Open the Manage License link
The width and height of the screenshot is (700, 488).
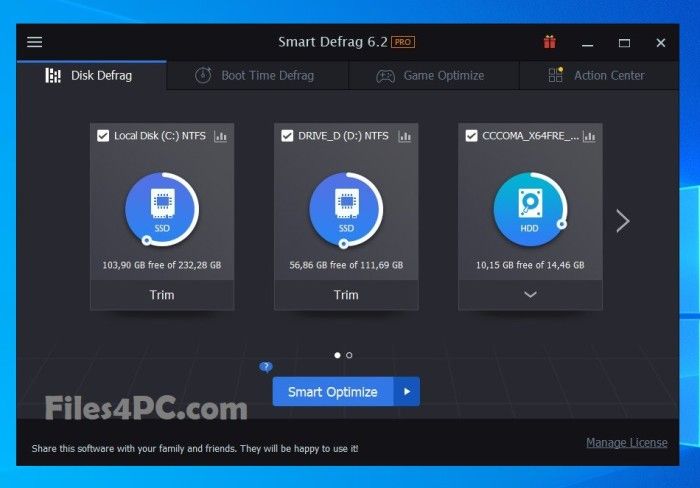(x=627, y=442)
